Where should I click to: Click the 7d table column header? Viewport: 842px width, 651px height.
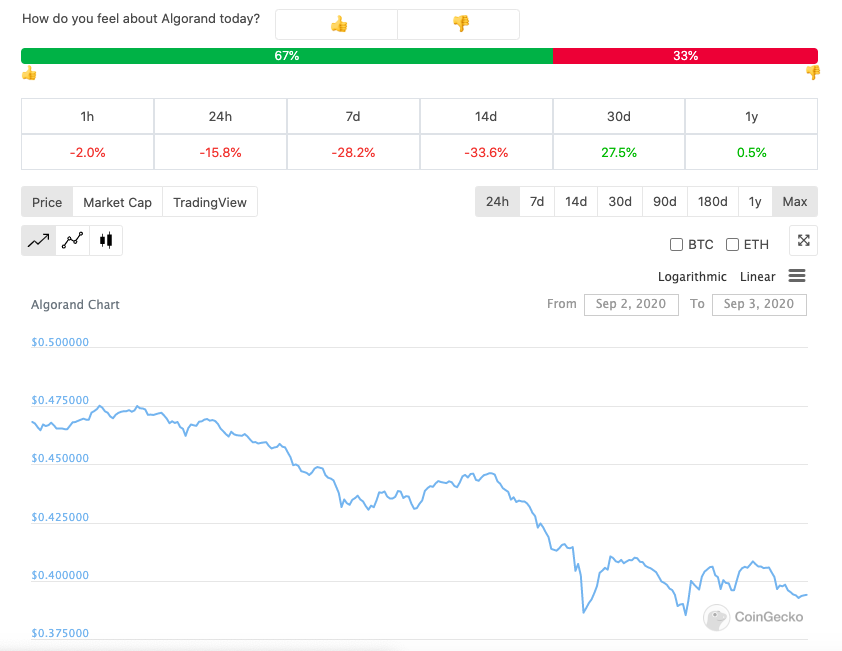point(353,117)
